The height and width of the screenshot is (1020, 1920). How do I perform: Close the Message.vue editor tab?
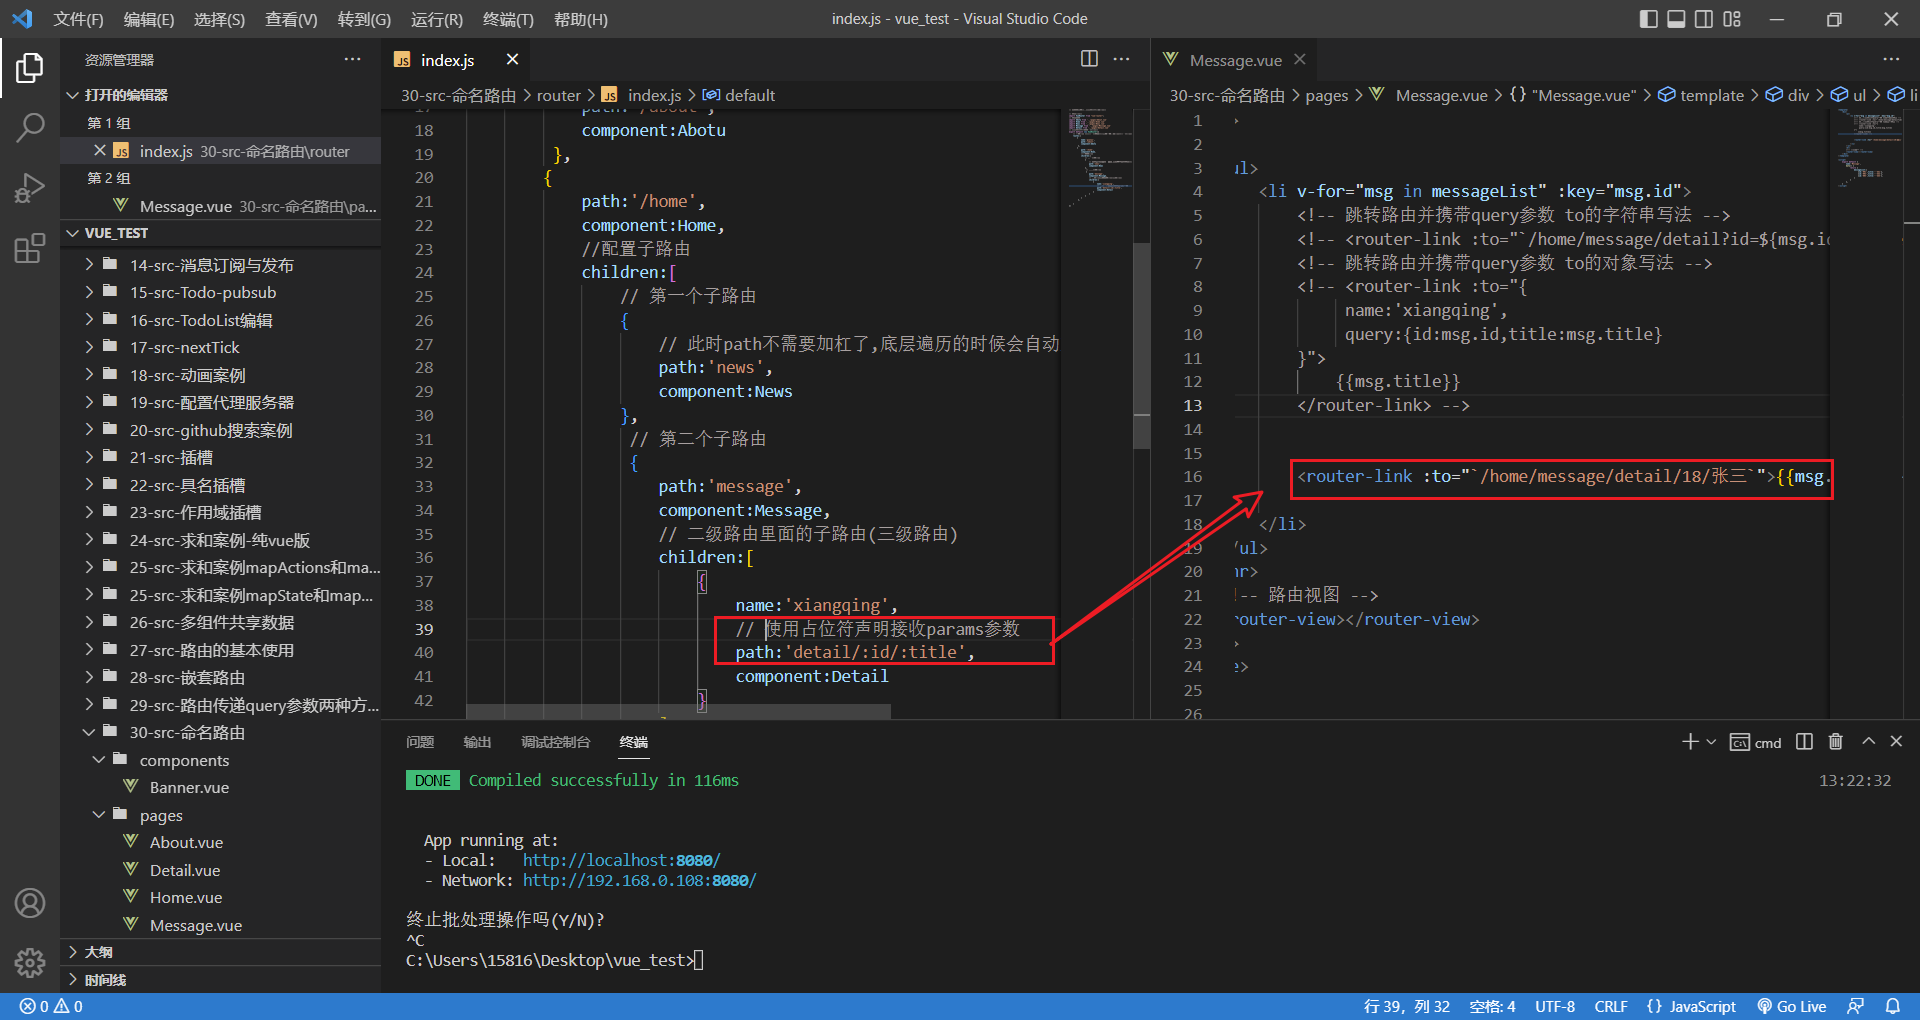(x=1299, y=59)
